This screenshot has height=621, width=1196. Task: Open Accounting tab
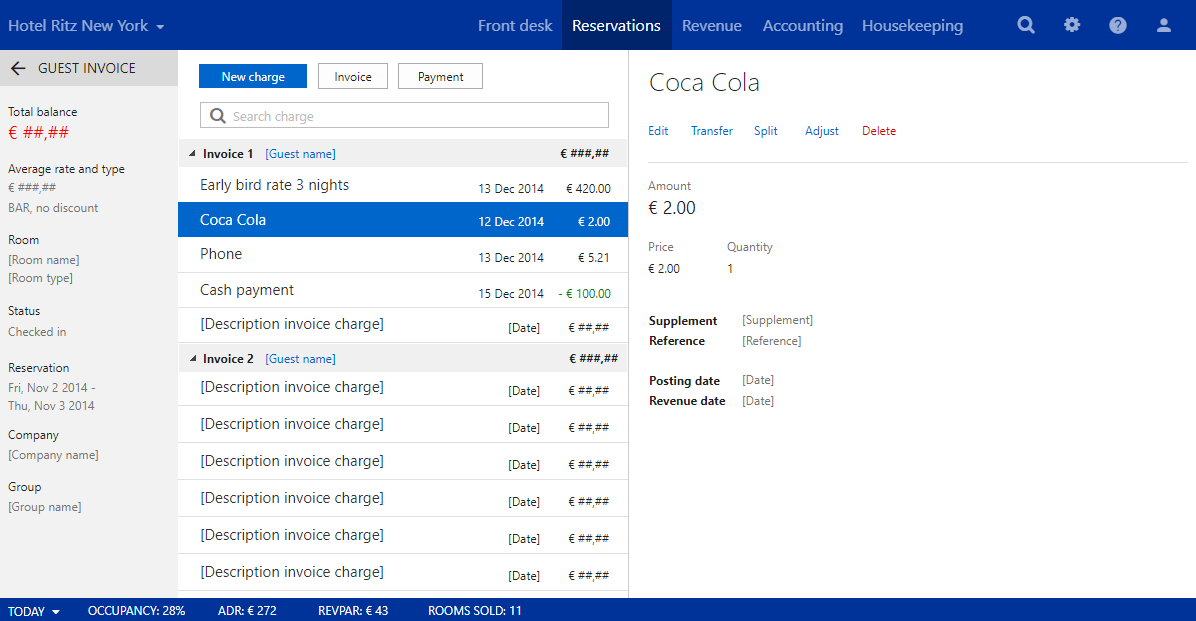point(802,25)
